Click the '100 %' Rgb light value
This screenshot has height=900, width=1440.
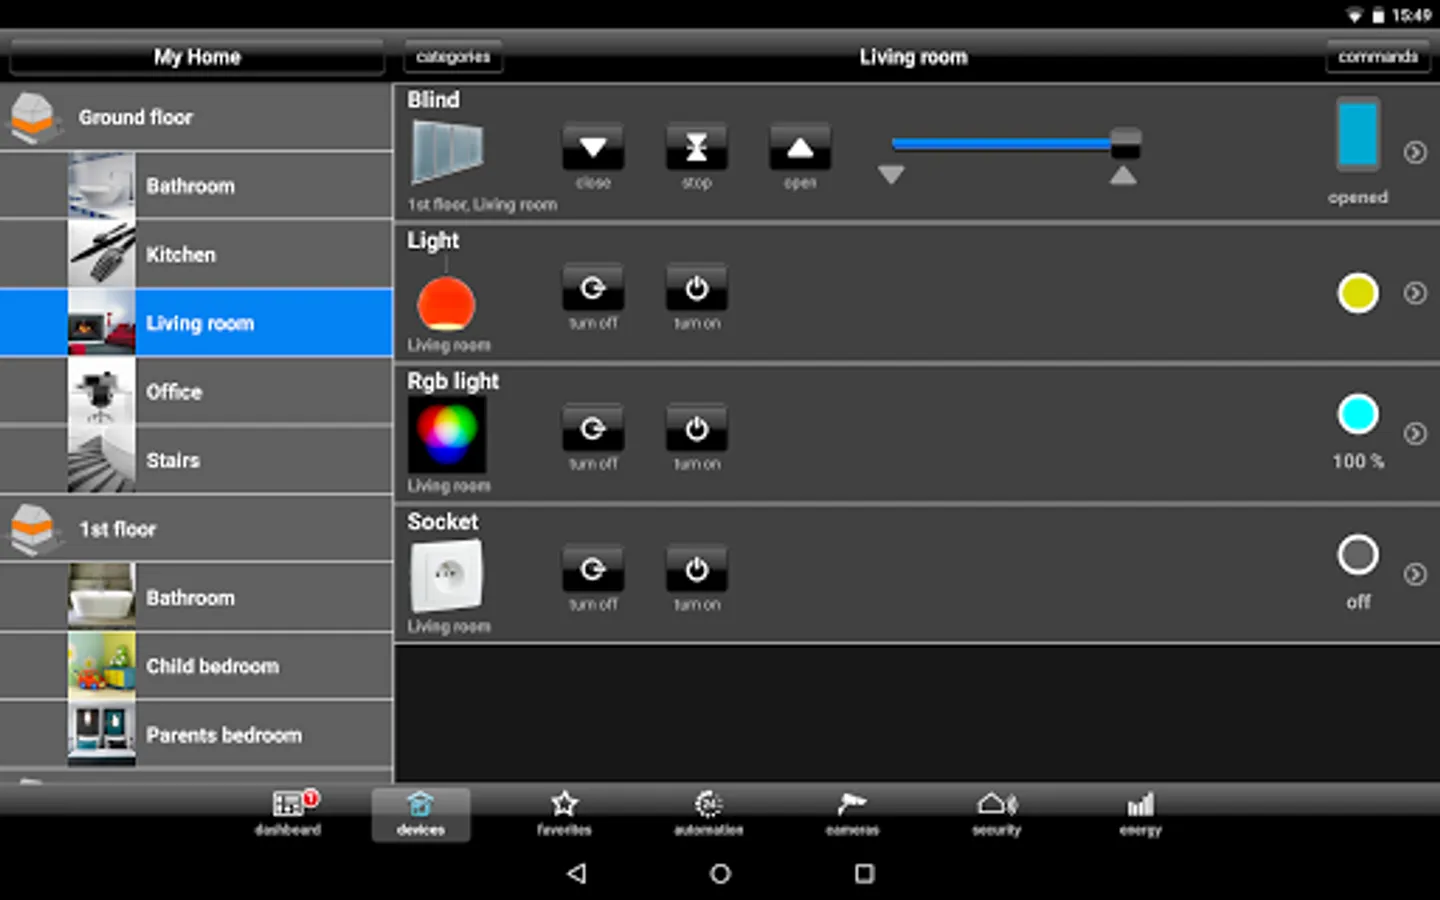click(1358, 461)
